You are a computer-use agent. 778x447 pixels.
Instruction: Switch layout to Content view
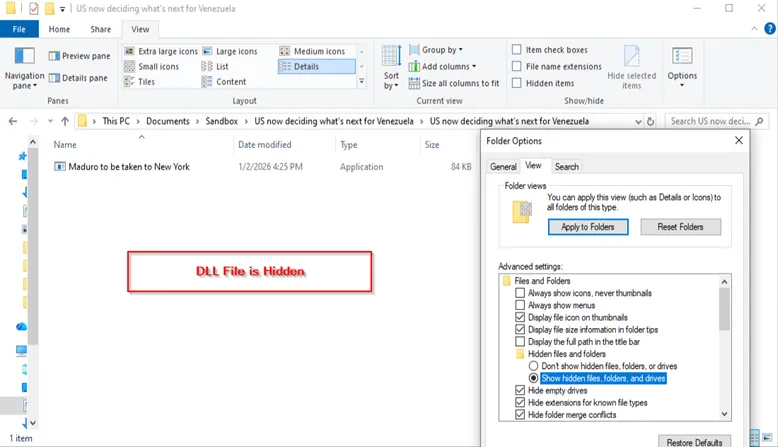point(224,82)
